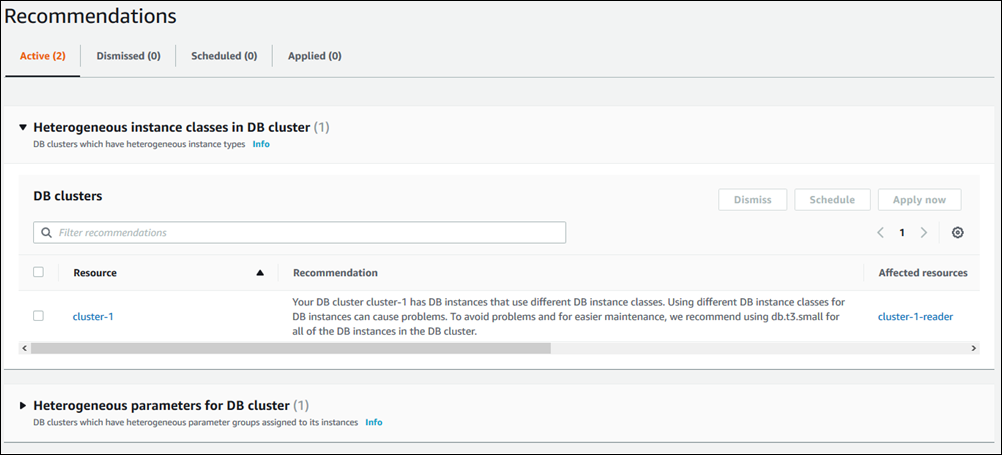Collapse Heterogeneous instance classes section
The image size is (1002, 455).
tap(23, 128)
